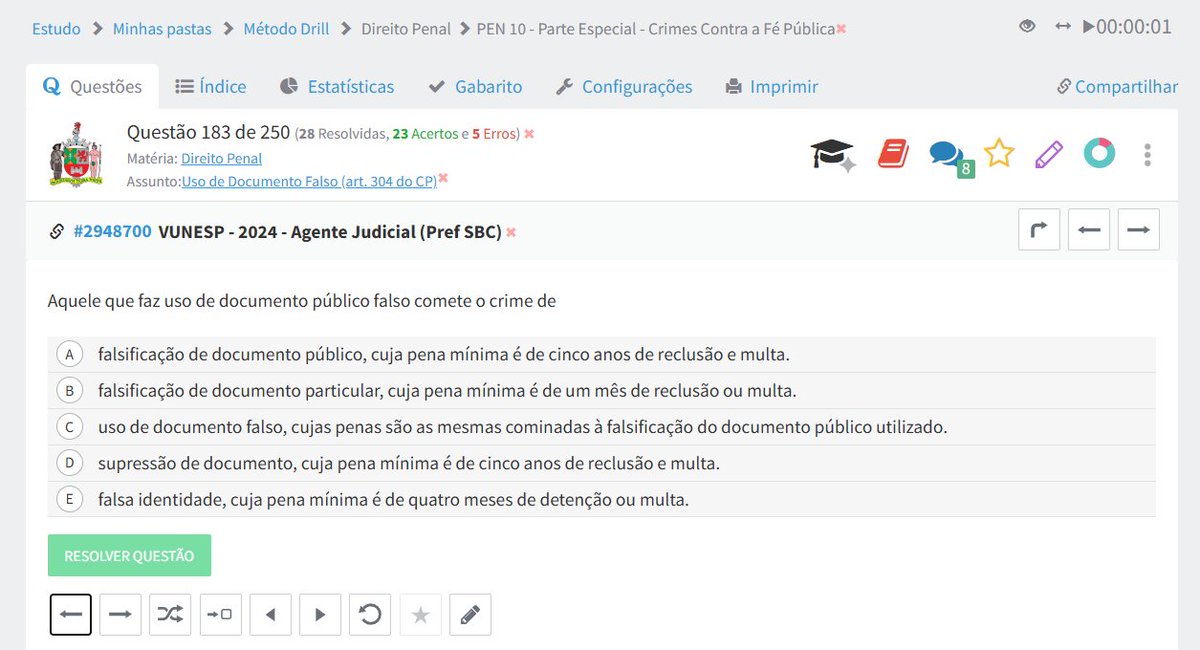Click the '23 Acertos' count text
The width and height of the screenshot is (1200, 650).
click(x=424, y=134)
